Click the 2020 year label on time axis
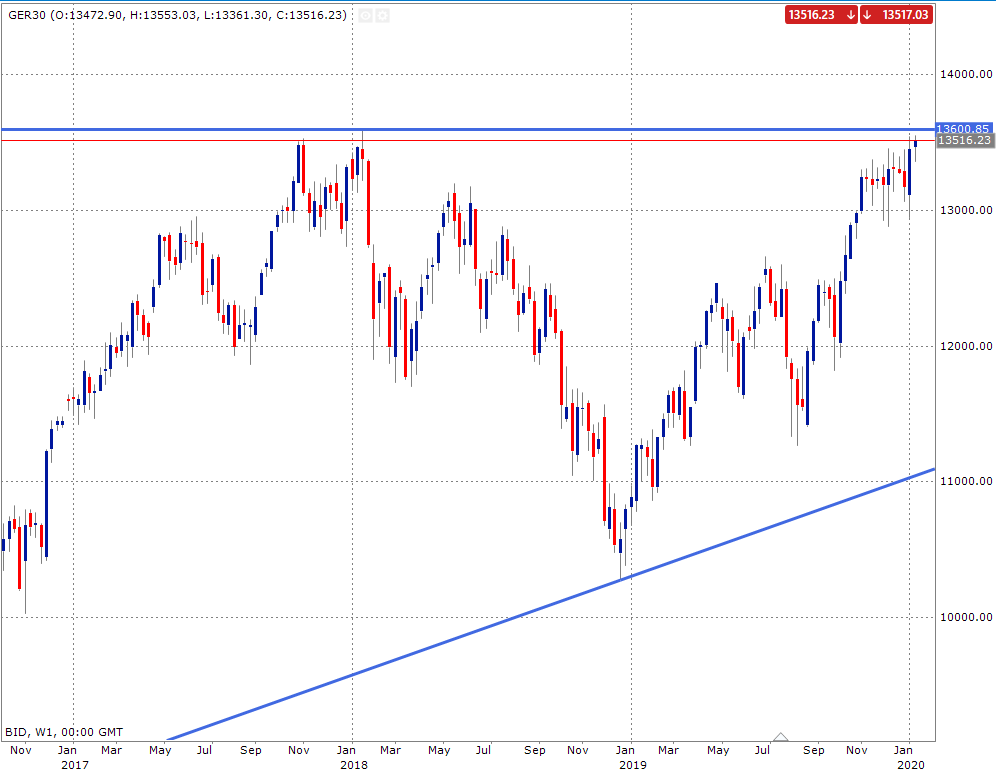 [x=910, y=765]
